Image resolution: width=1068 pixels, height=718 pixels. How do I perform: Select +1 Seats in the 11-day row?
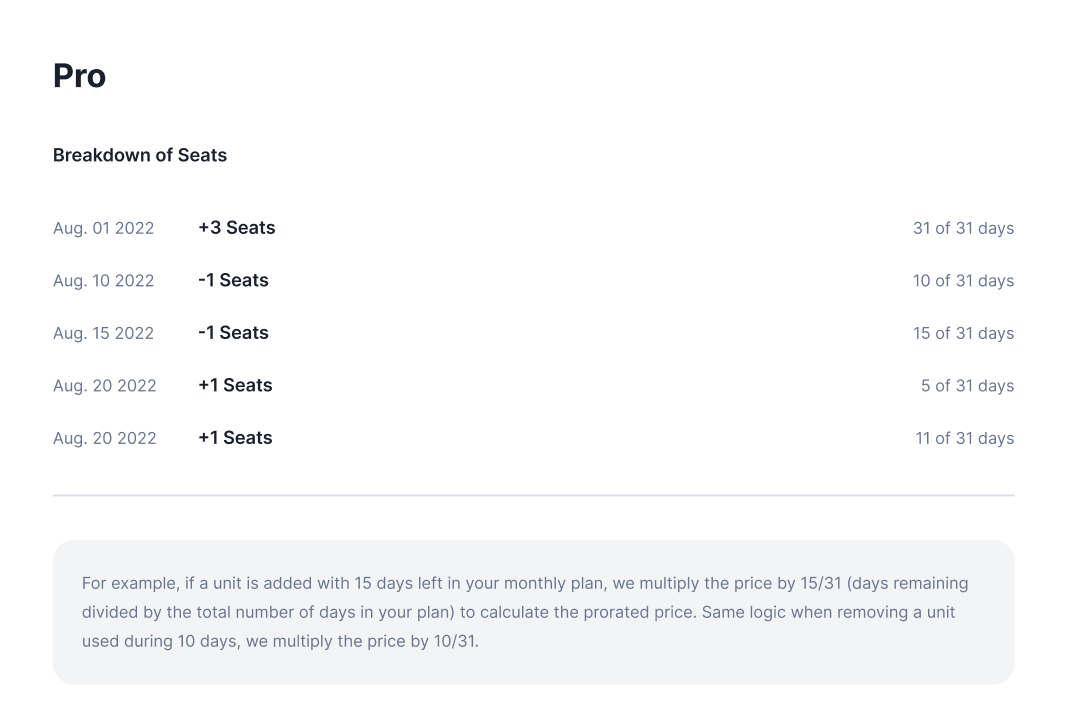235,438
